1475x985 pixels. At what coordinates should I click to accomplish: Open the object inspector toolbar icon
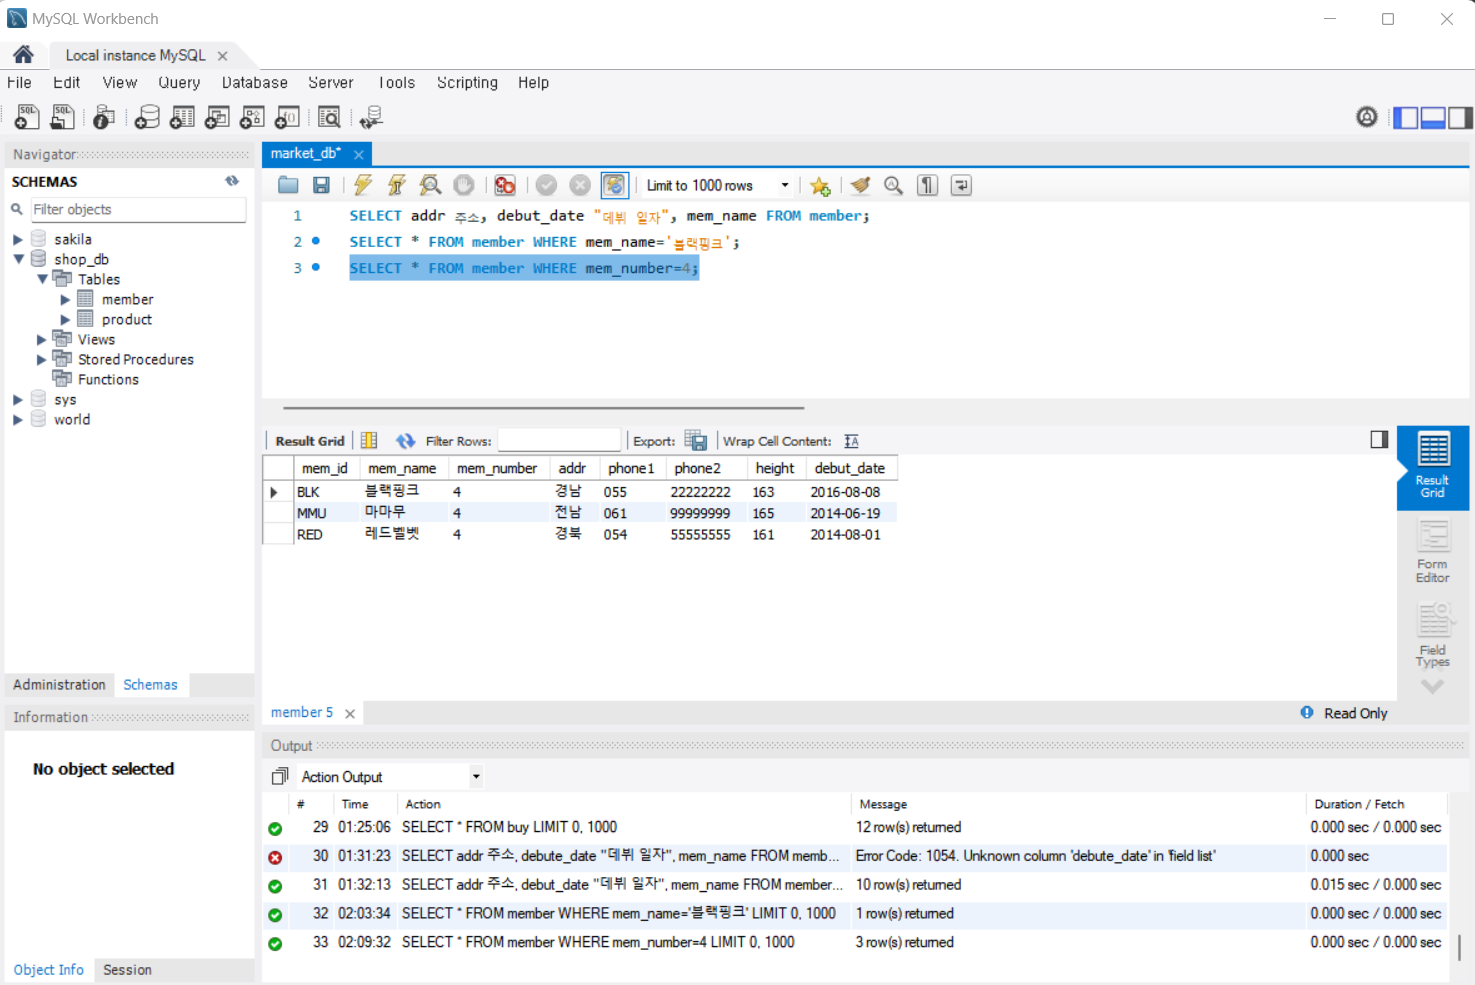[x=103, y=117]
